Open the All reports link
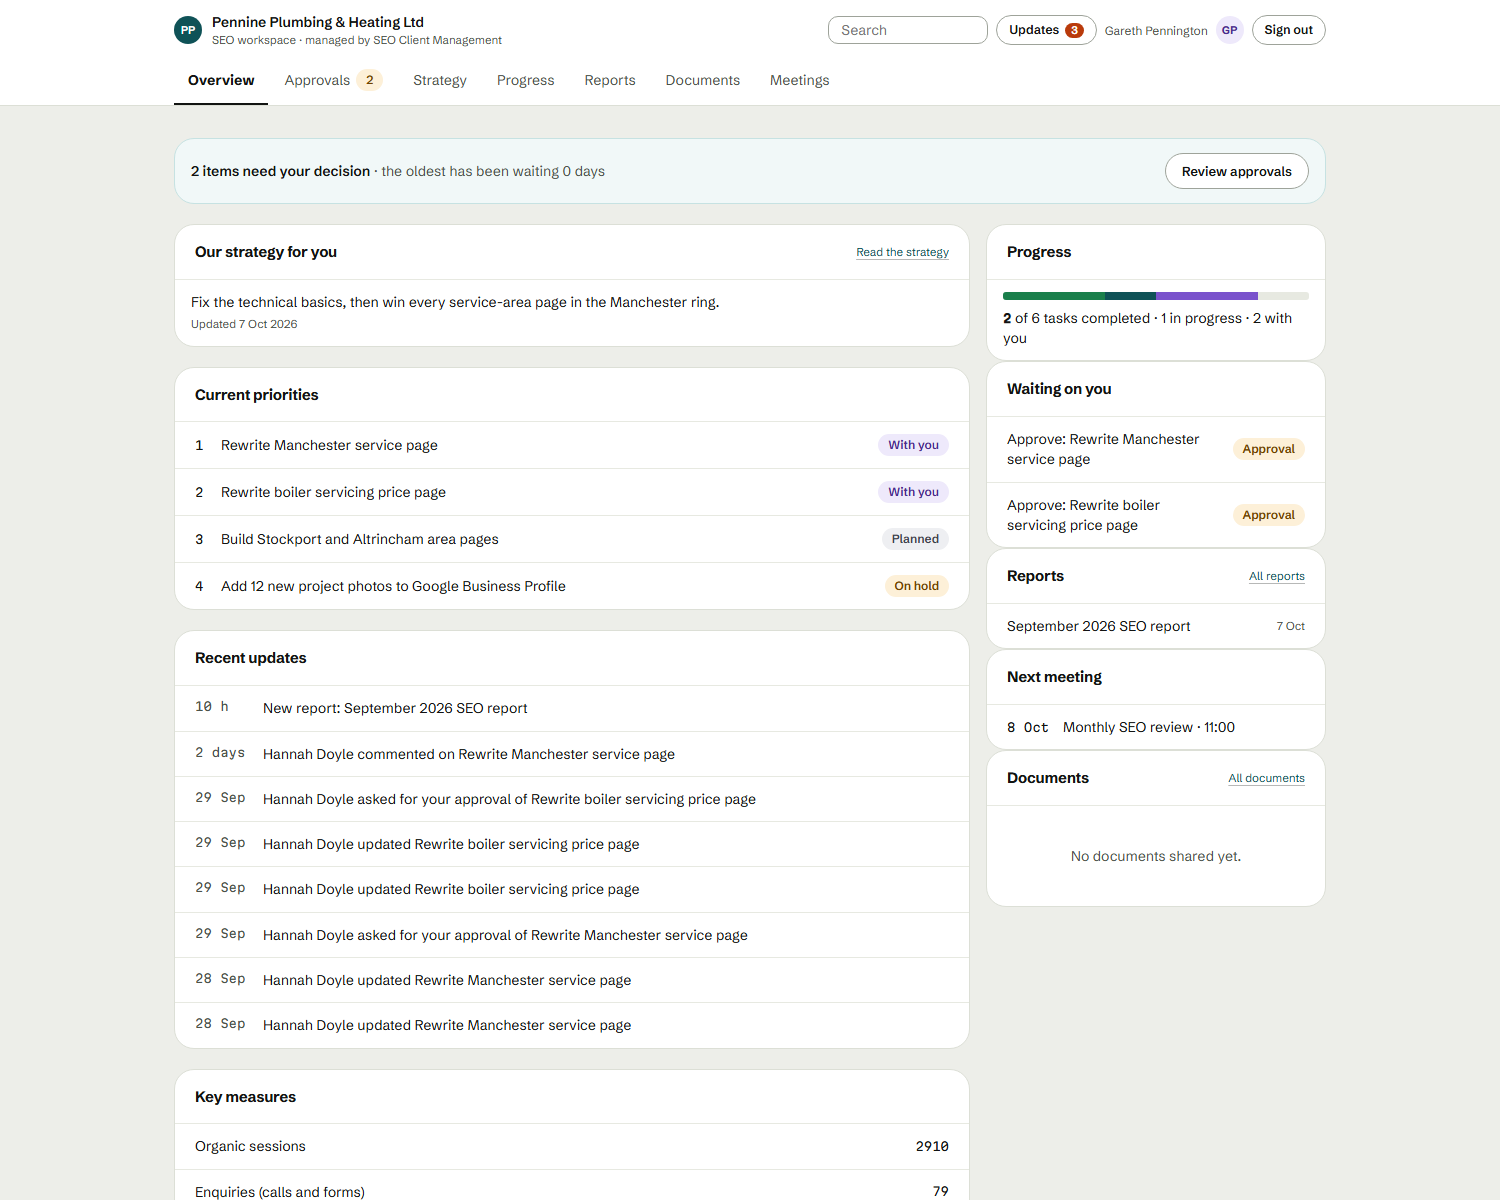 pyautogui.click(x=1276, y=576)
